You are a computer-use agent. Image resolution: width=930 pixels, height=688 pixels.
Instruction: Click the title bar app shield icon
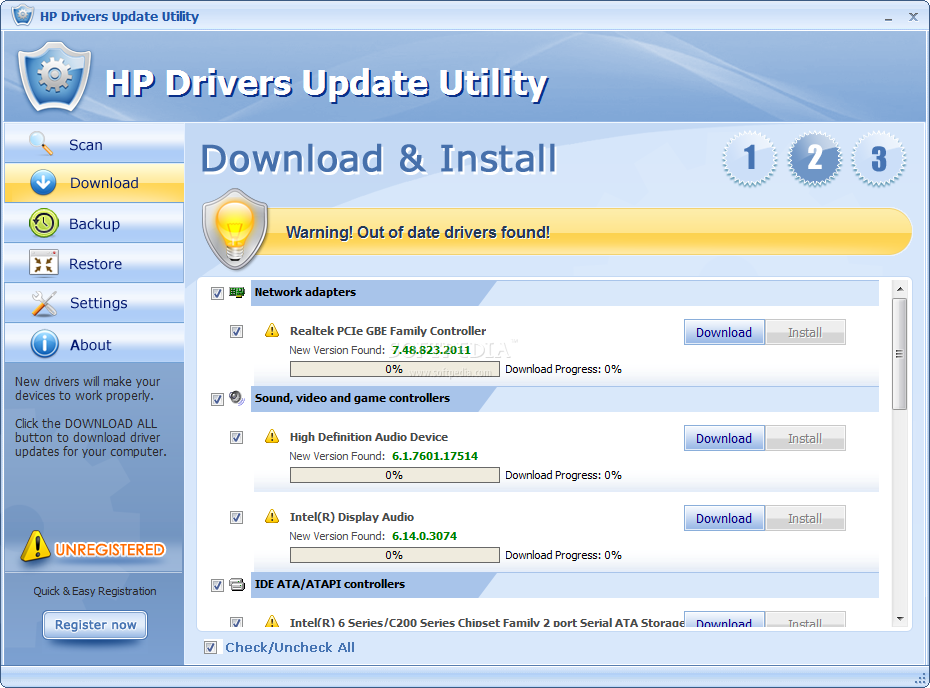(23, 14)
